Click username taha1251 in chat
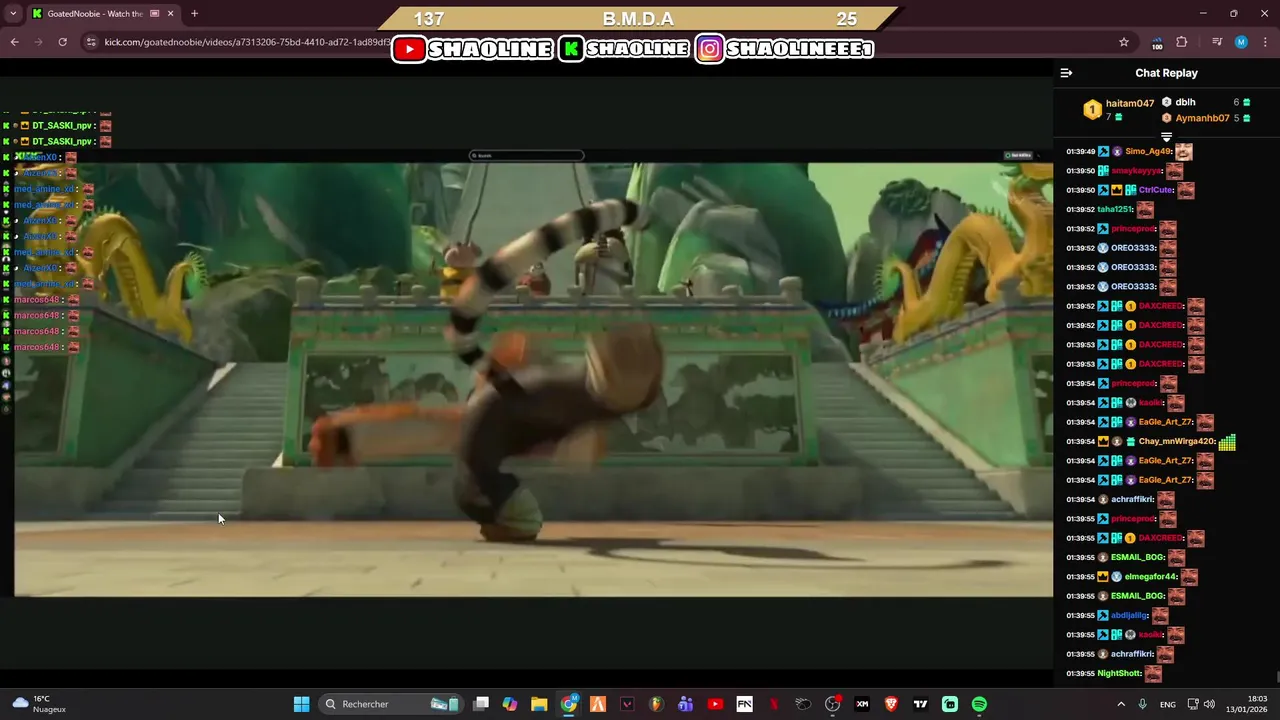1280x720 pixels. click(x=1115, y=210)
